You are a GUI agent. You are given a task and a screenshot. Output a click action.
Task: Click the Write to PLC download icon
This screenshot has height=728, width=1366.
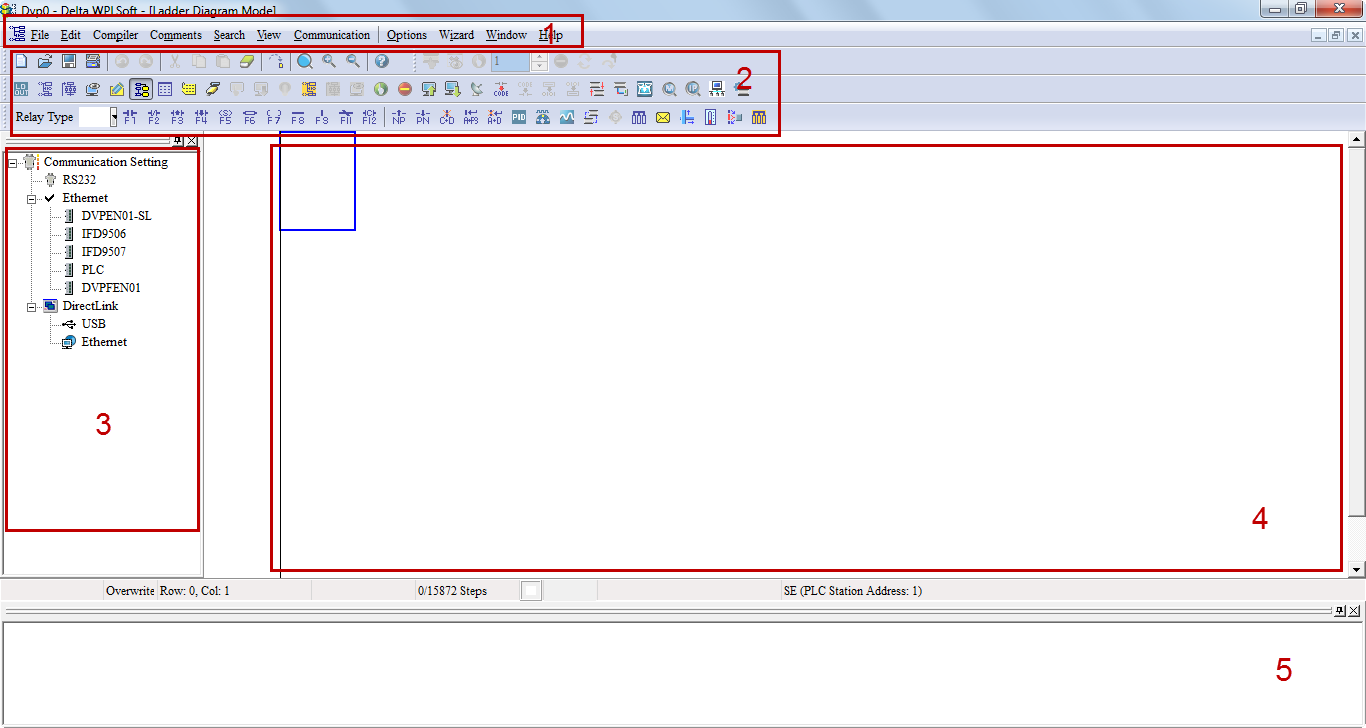[x=453, y=89]
